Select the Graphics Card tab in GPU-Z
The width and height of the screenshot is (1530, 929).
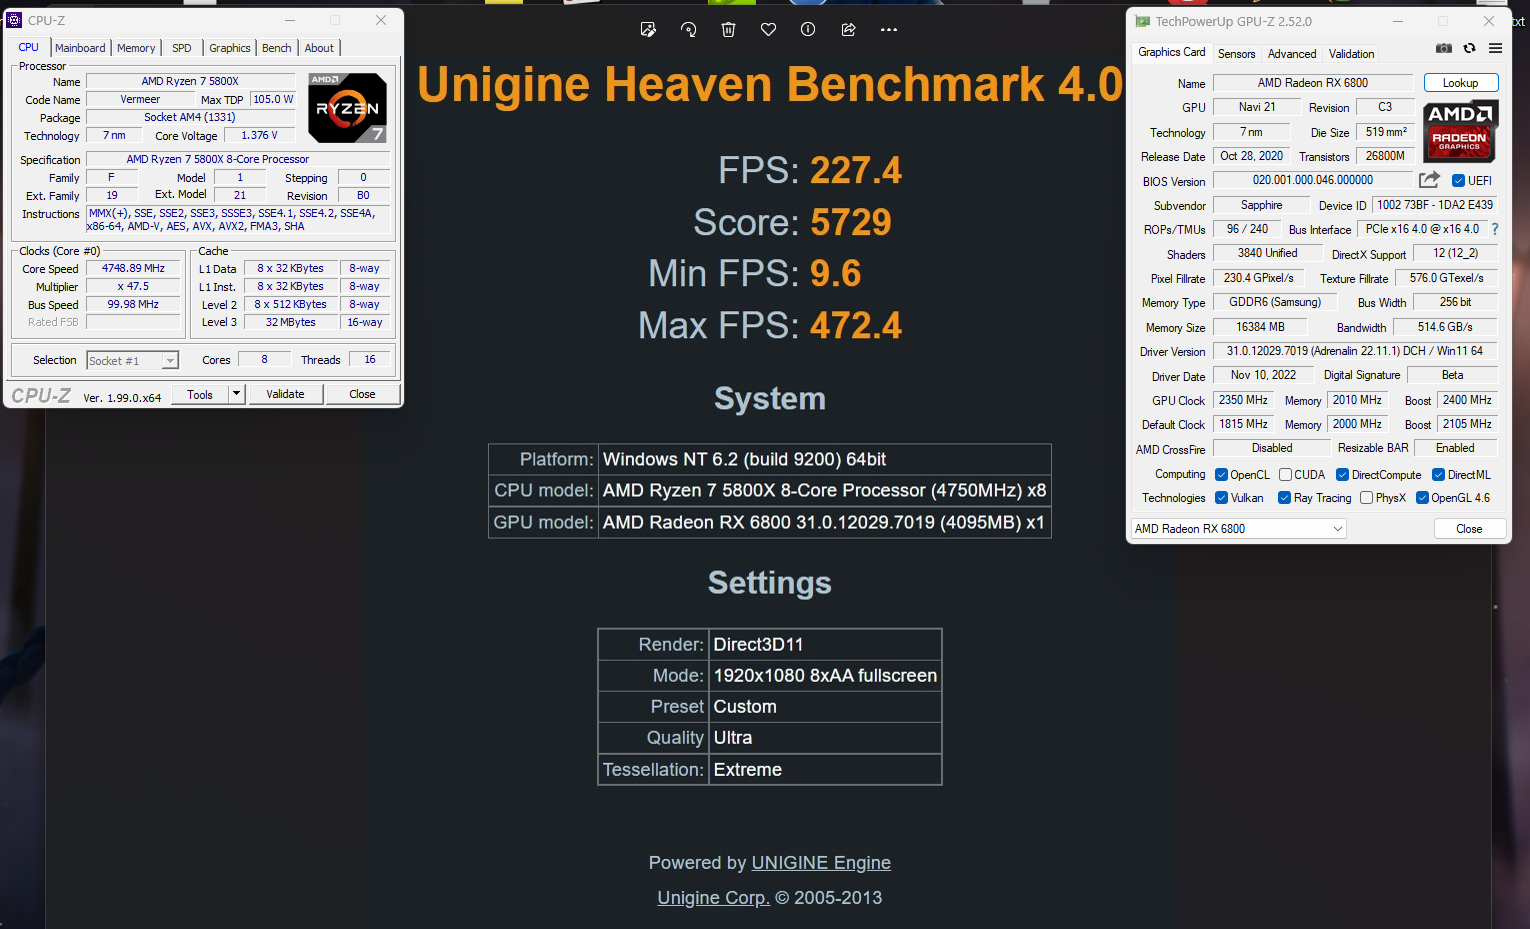coord(1172,52)
